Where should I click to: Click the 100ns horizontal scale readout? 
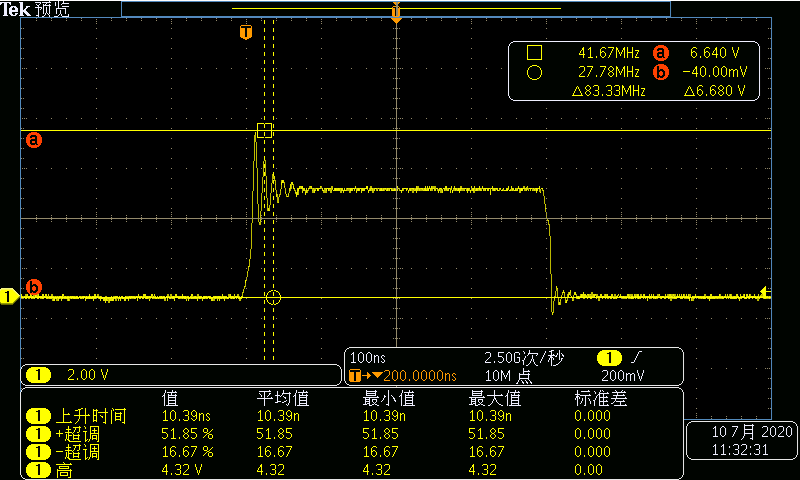[x=367, y=358]
